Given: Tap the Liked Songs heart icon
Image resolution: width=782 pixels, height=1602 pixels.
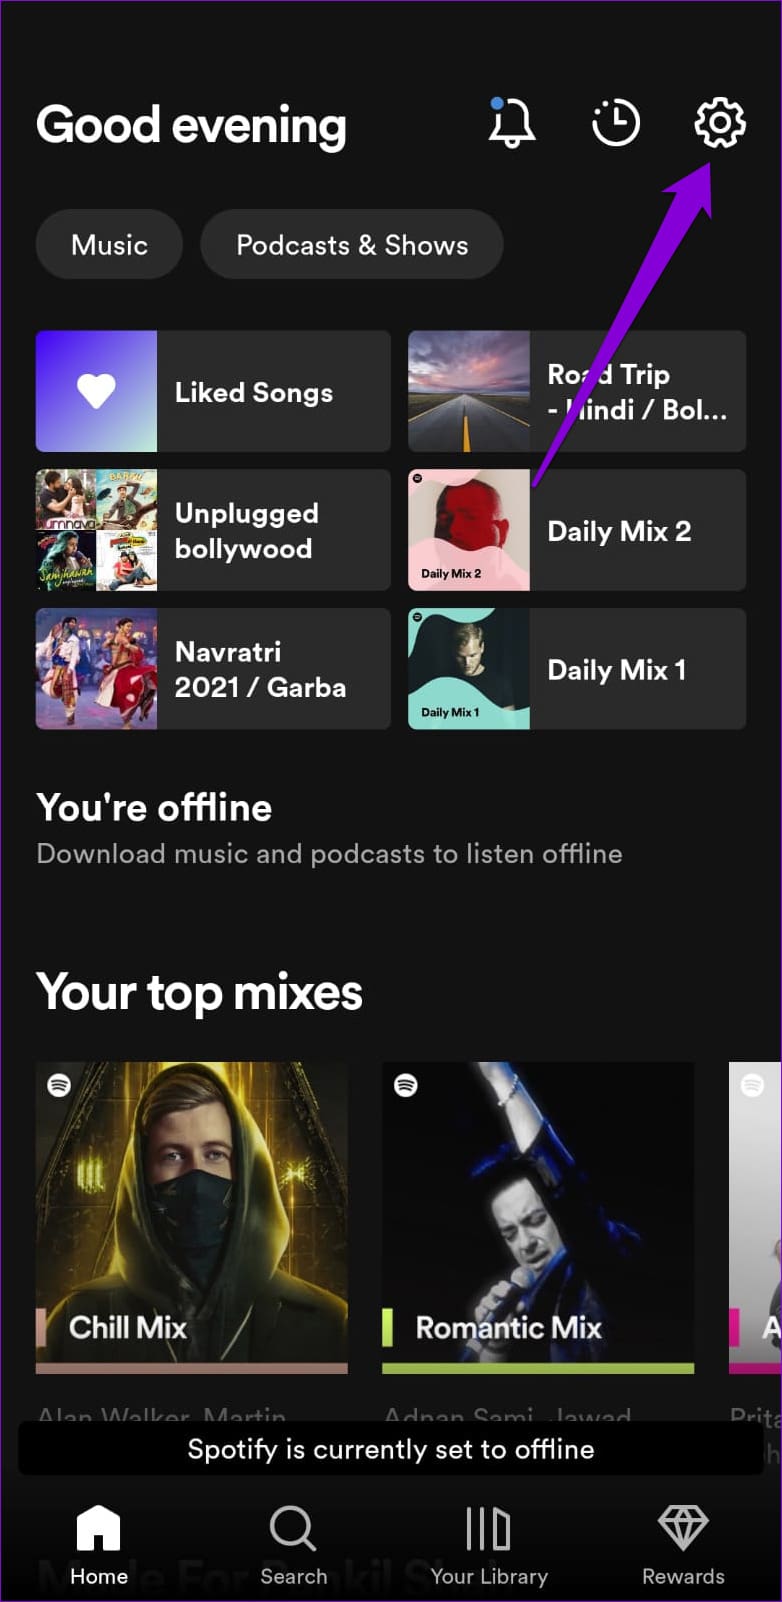Looking at the screenshot, I should click(x=97, y=391).
